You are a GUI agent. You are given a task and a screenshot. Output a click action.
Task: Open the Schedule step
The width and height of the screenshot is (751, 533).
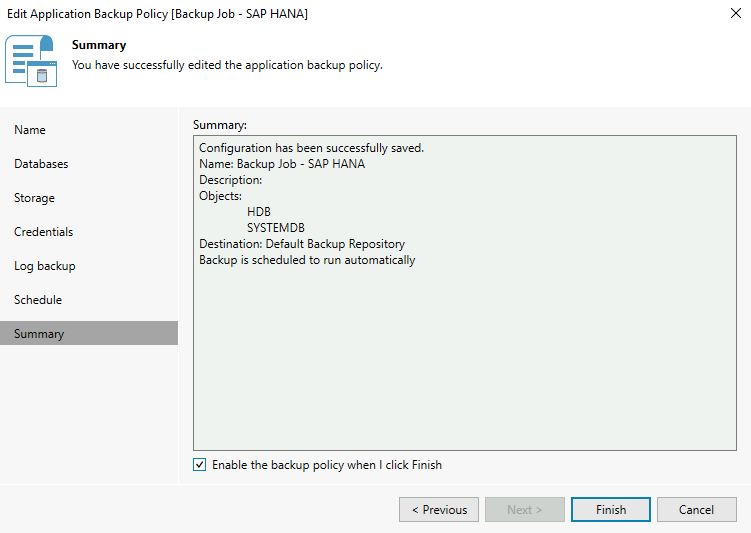coord(38,300)
